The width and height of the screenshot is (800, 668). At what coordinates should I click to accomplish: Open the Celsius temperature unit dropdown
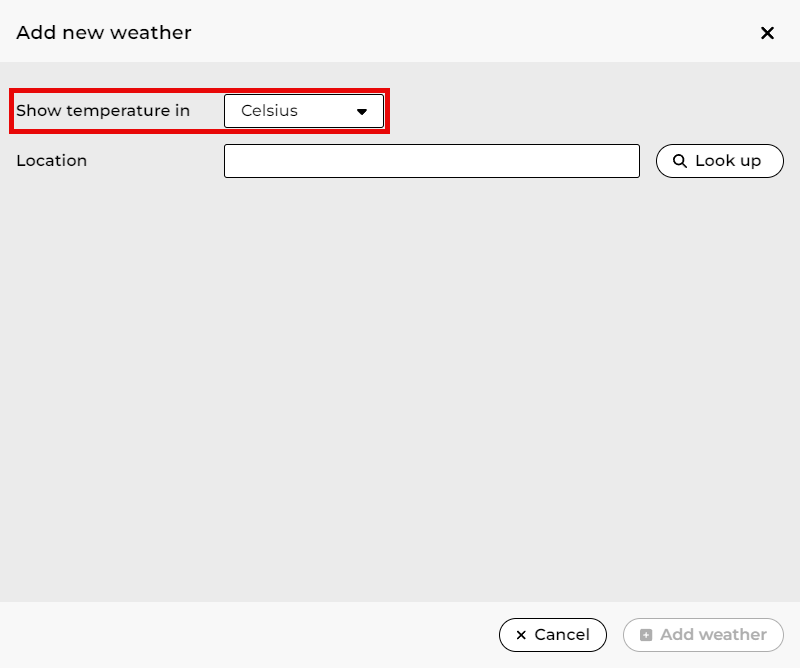303,111
